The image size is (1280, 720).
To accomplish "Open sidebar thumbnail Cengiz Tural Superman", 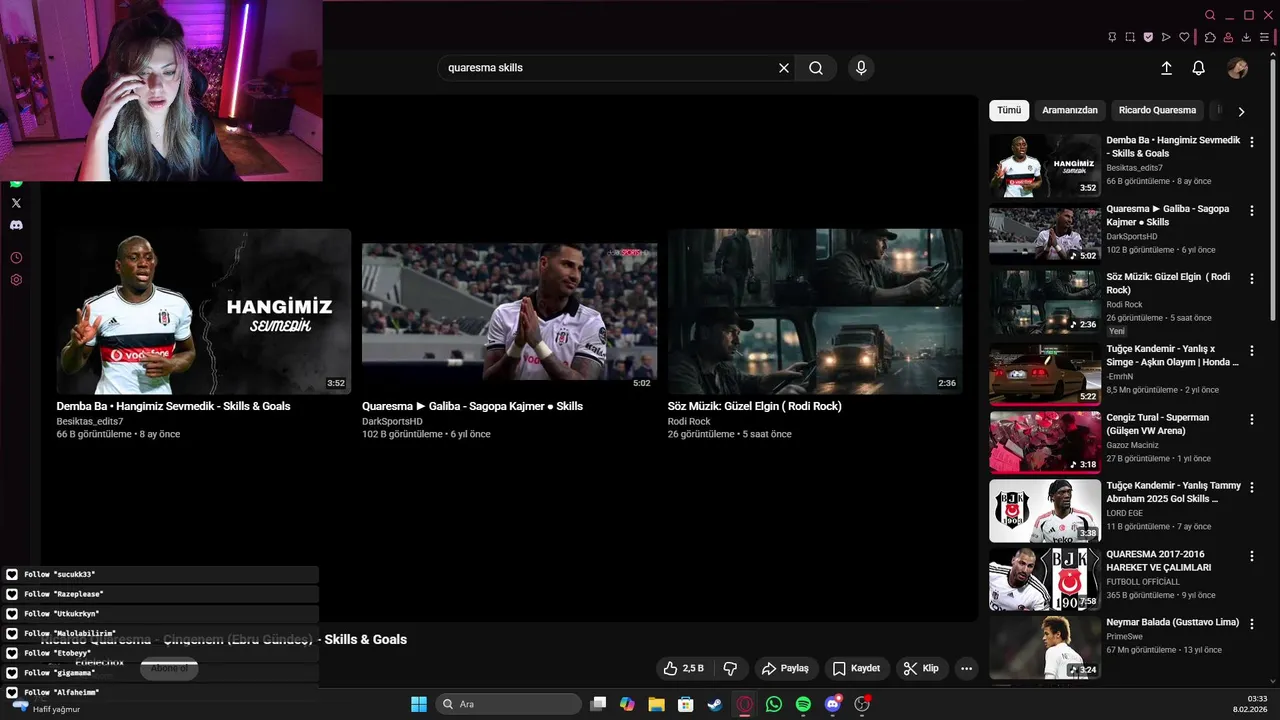I will click(x=1045, y=442).
